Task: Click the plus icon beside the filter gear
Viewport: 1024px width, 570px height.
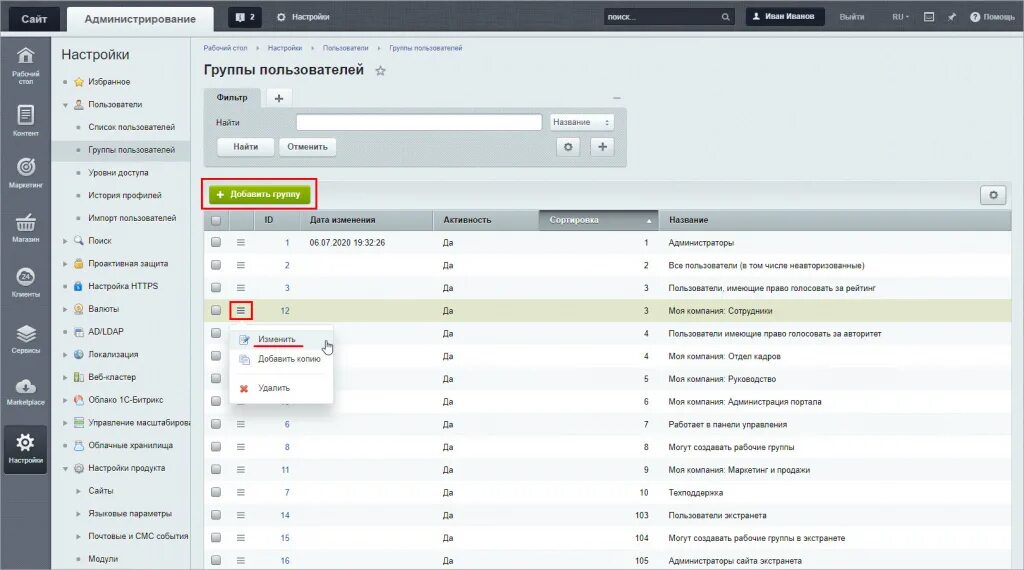Action: (602, 147)
